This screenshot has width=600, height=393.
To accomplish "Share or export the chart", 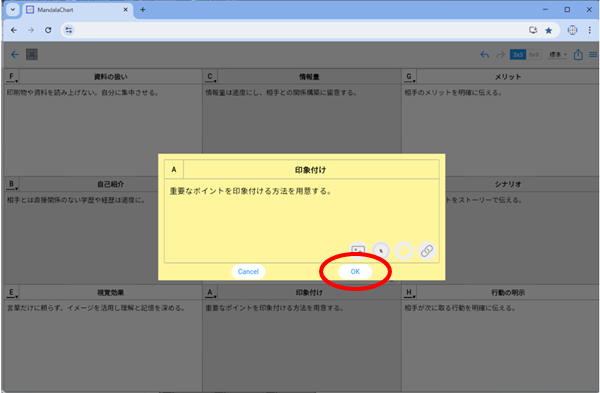I will (x=578, y=55).
